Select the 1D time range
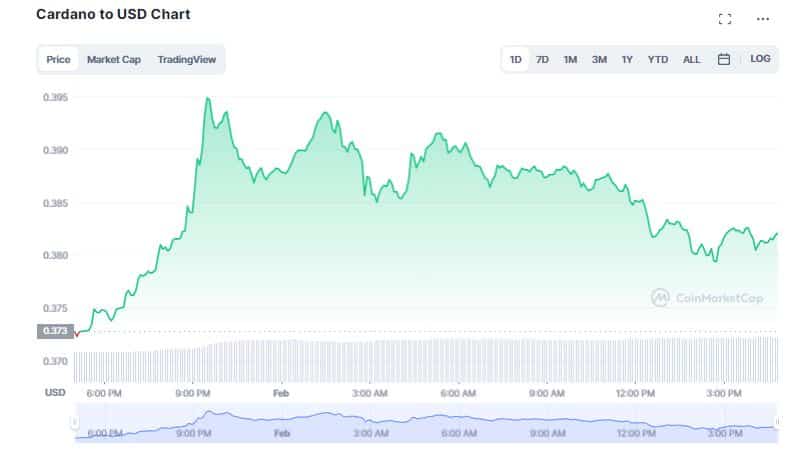The width and height of the screenshot is (804, 453). (x=515, y=60)
